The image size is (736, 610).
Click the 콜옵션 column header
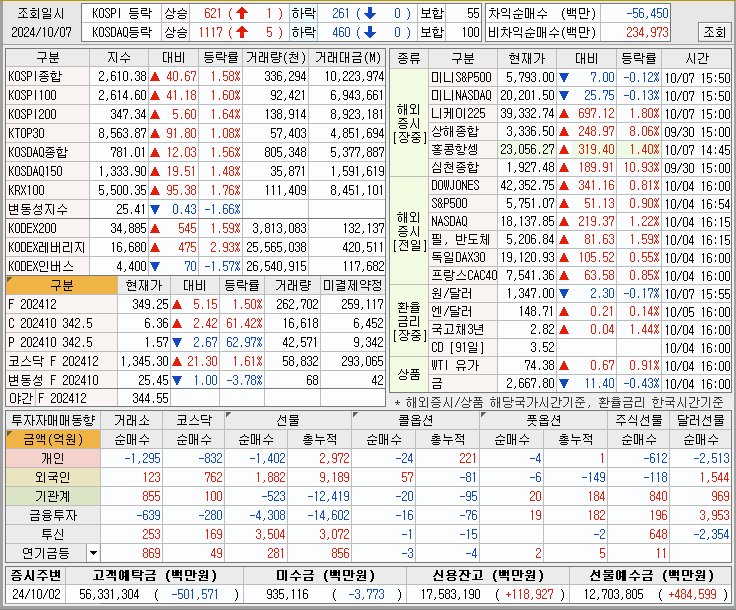pos(415,420)
